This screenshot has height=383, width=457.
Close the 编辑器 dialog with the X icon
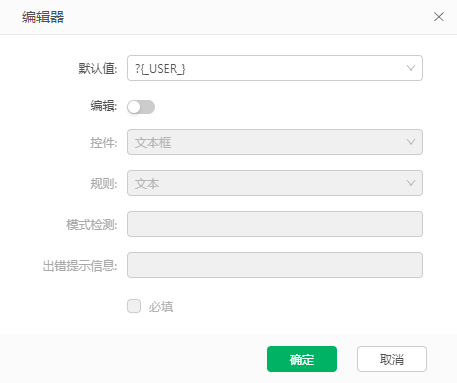(x=439, y=17)
